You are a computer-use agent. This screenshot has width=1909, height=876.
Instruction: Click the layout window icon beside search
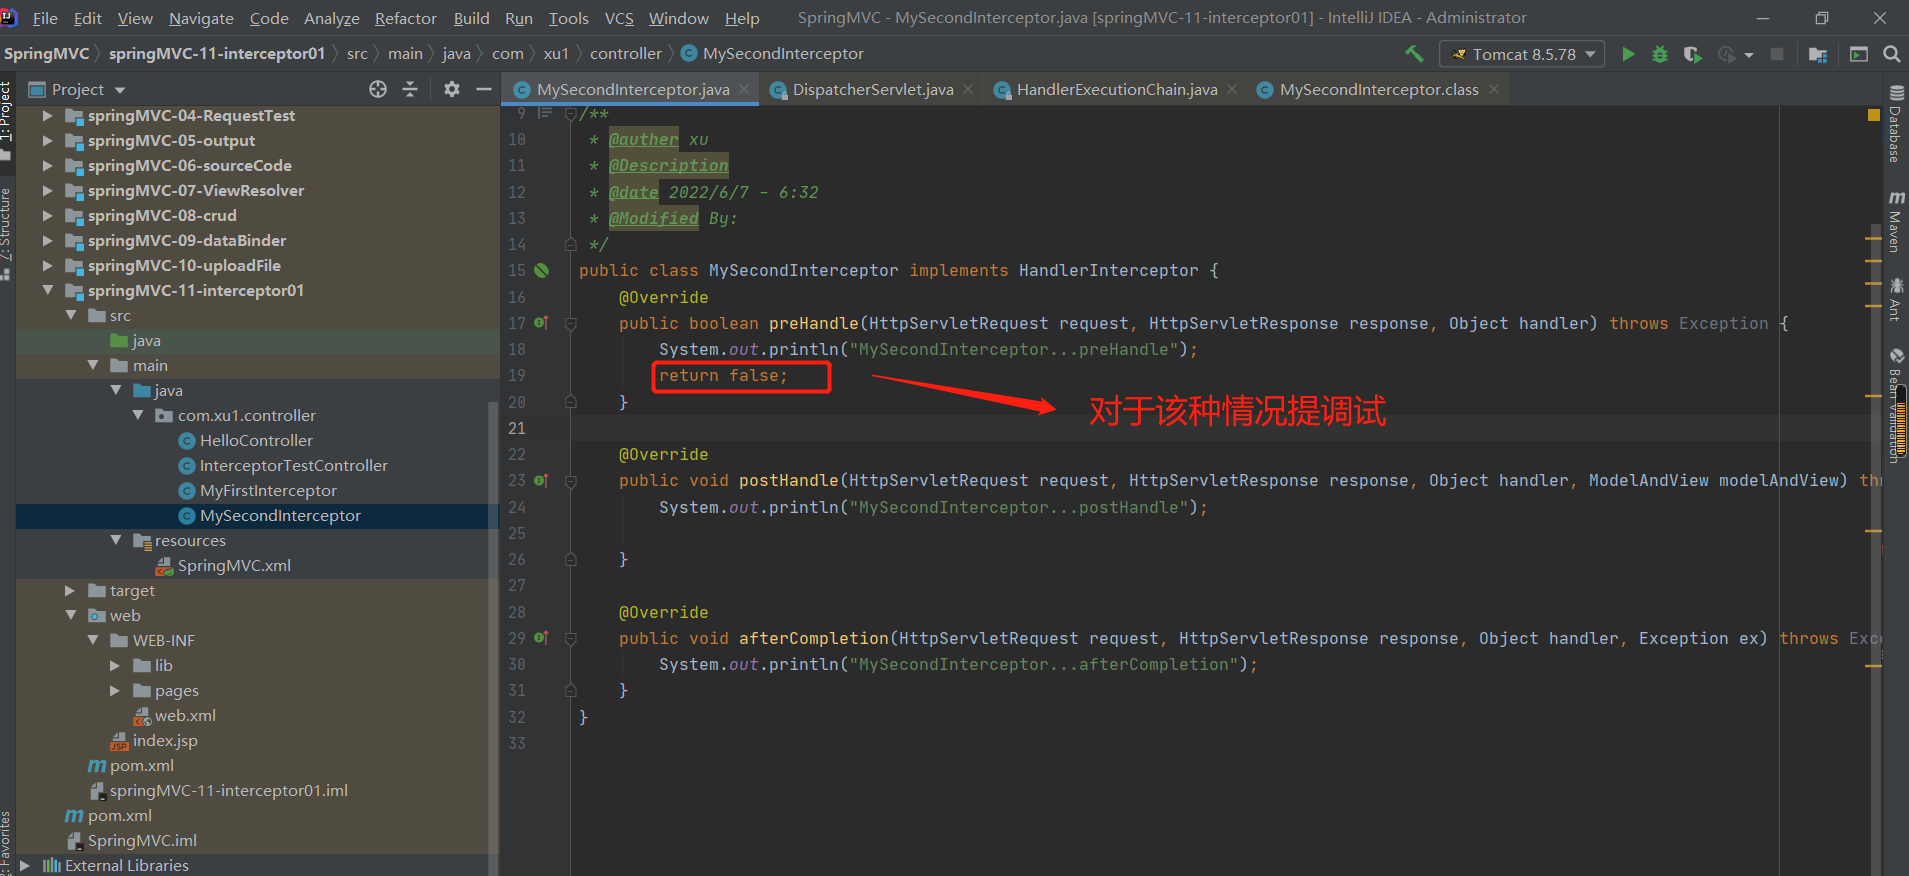click(x=1859, y=54)
